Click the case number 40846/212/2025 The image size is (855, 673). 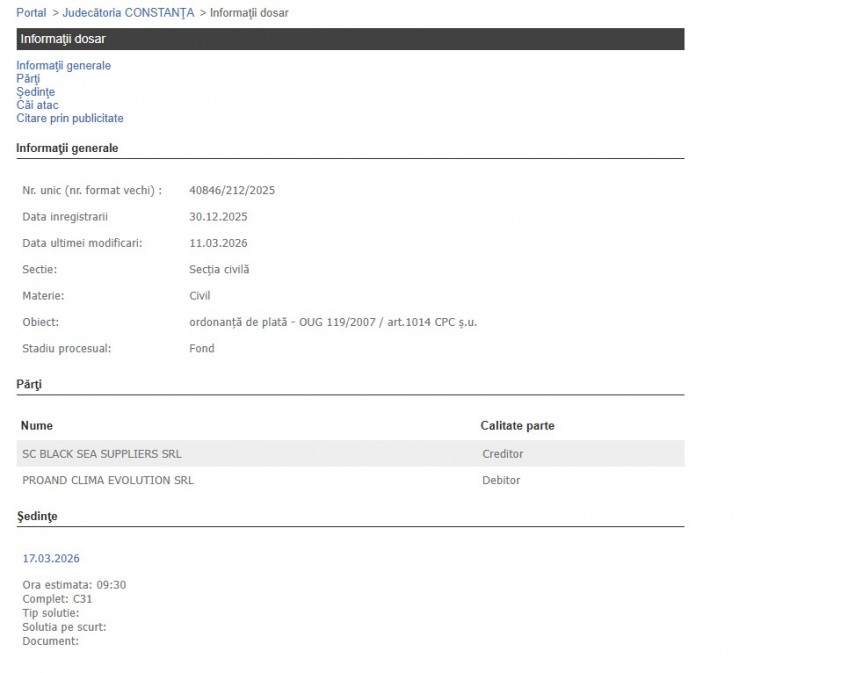coord(232,190)
